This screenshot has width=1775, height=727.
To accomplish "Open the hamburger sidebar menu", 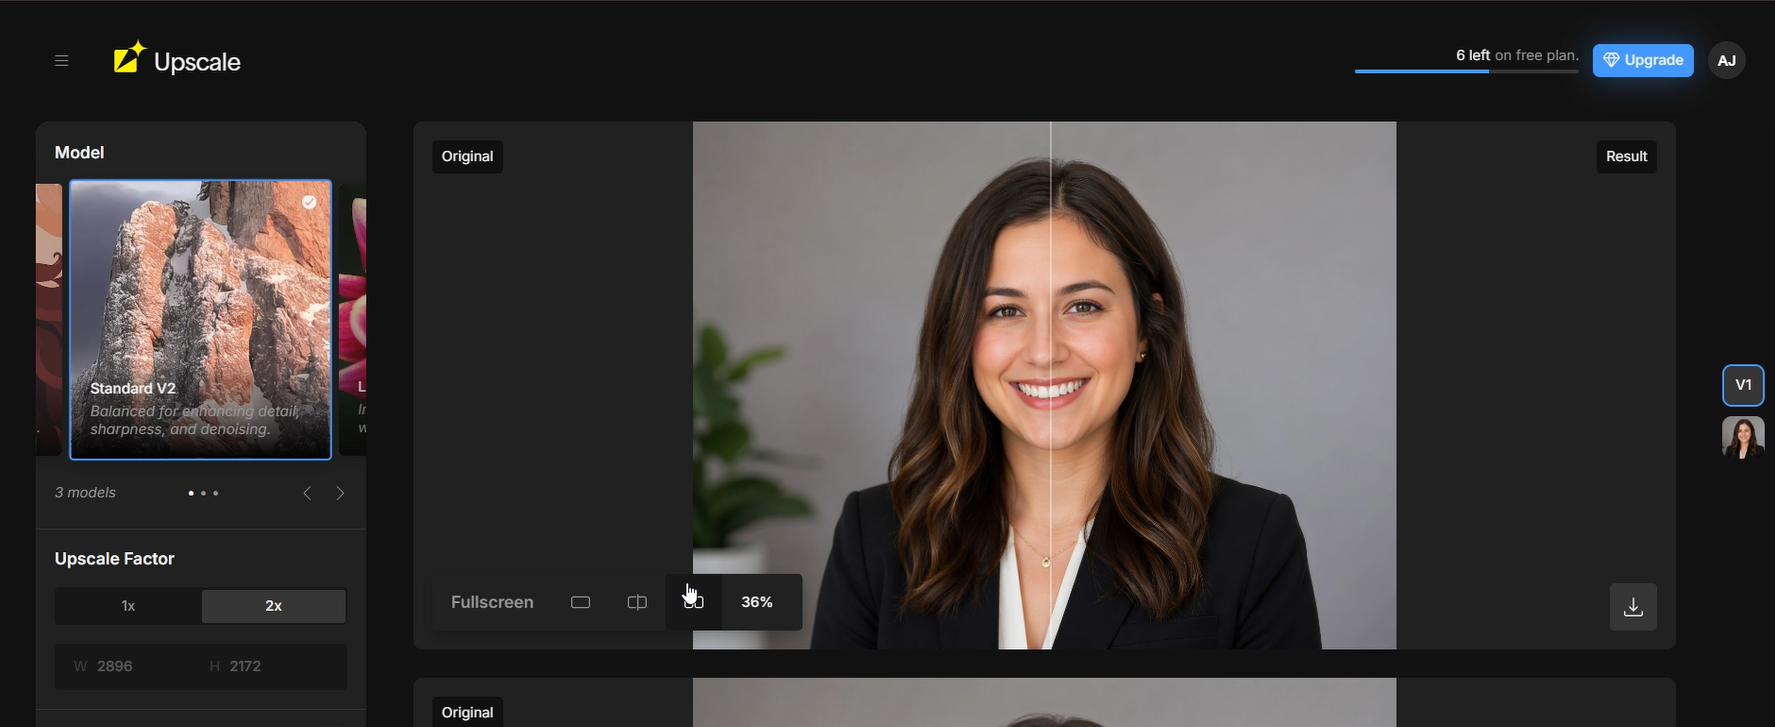I will pos(61,61).
